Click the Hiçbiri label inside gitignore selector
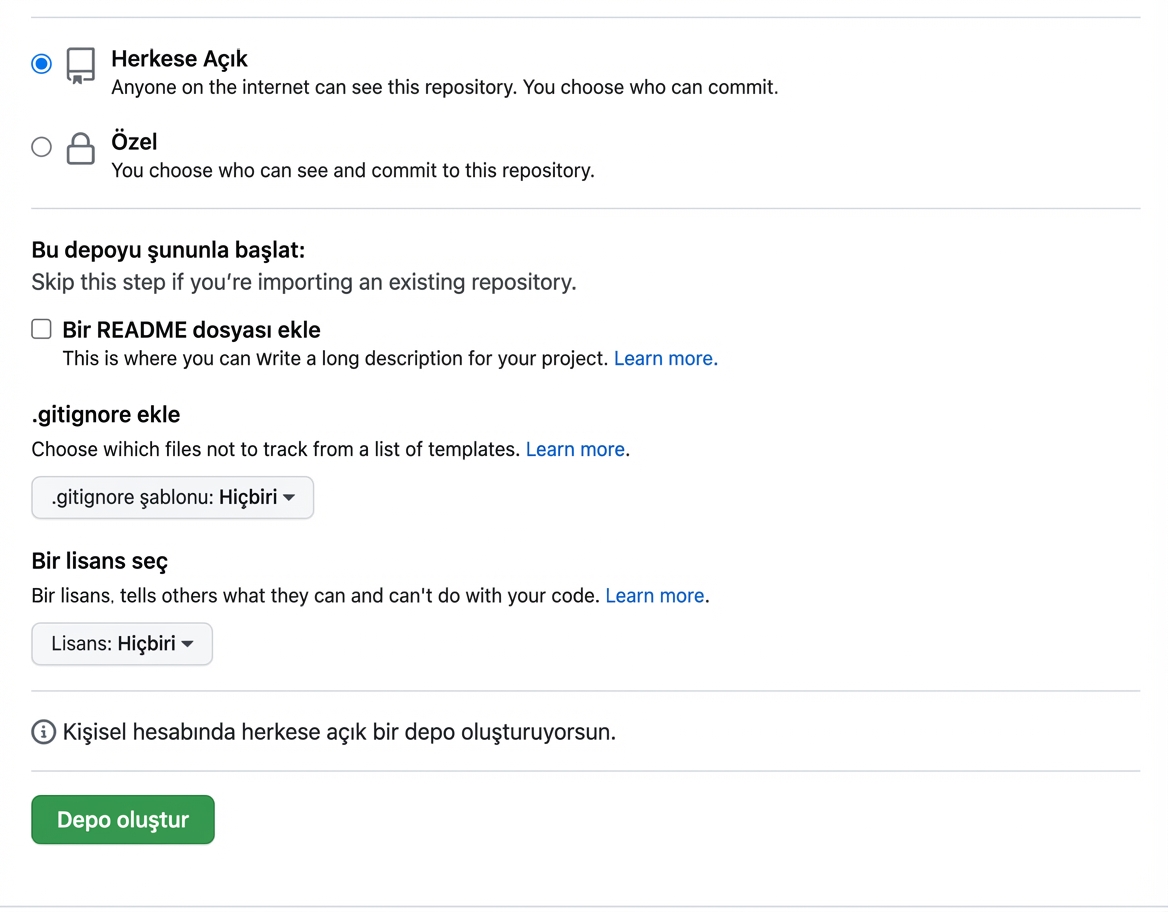This screenshot has height=912, width=1168. 248,497
